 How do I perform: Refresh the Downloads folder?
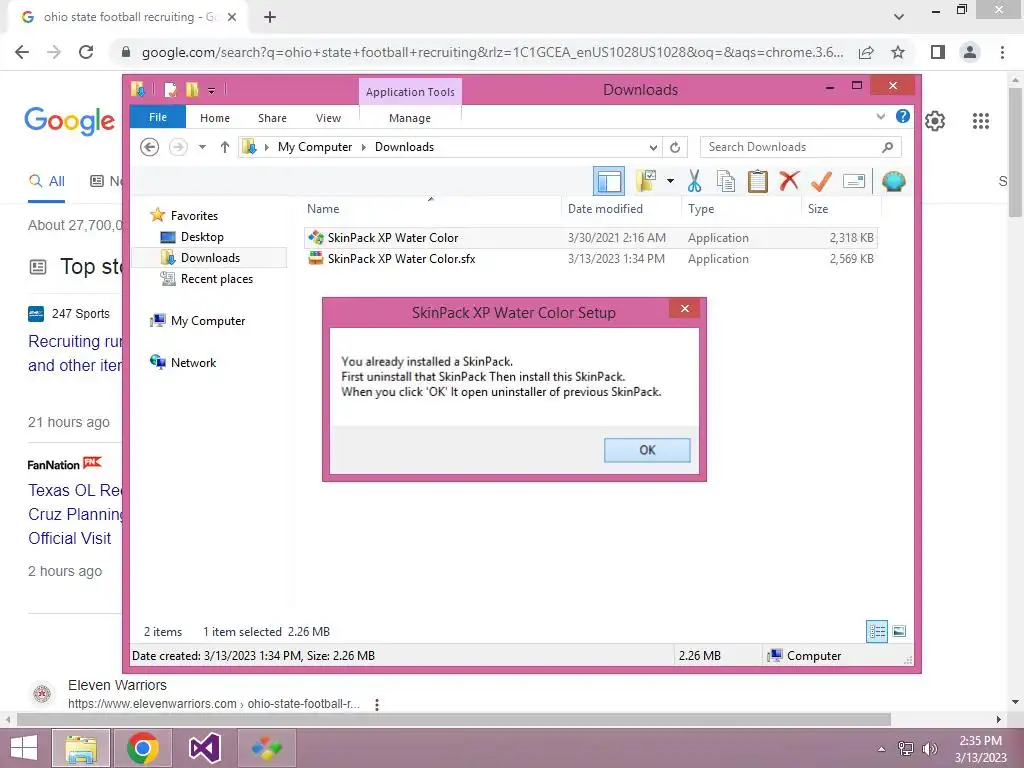tap(675, 147)
